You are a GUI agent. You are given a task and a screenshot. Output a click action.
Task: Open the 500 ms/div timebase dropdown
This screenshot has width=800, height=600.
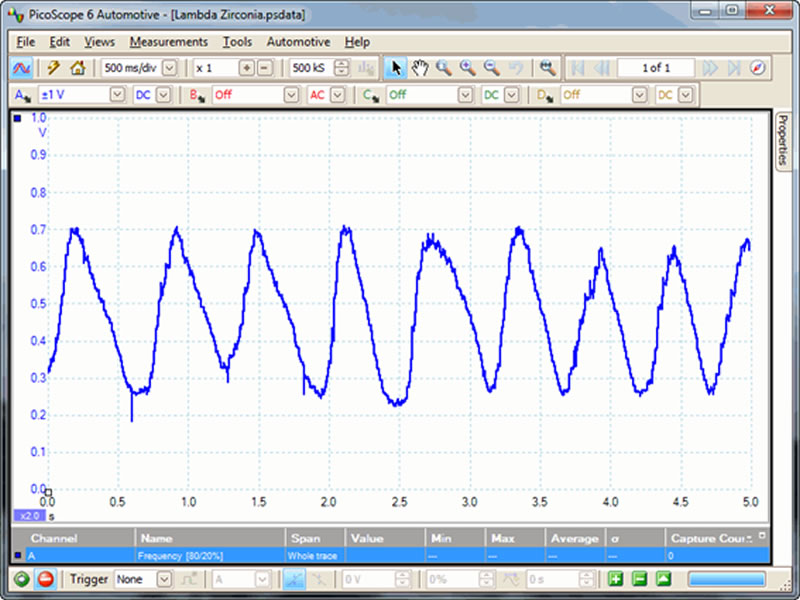(x=169, y=68)
